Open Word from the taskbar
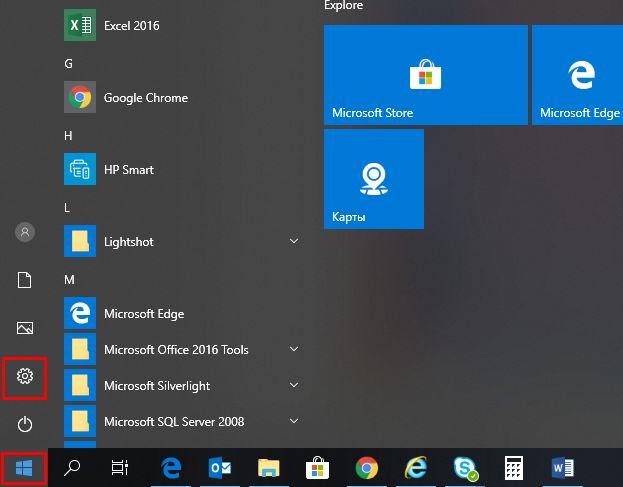Viewport: 623px width, 487px height. click(x=563, y=468)
